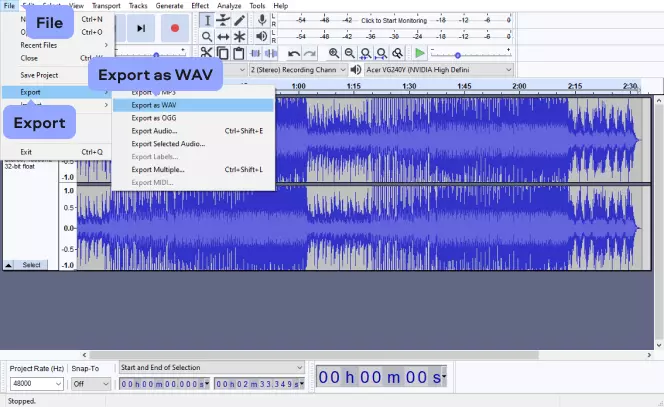This screenshot has height=407, width=664.
Task: Open the Snap-To Off dropdown
Action: point(91,384)
